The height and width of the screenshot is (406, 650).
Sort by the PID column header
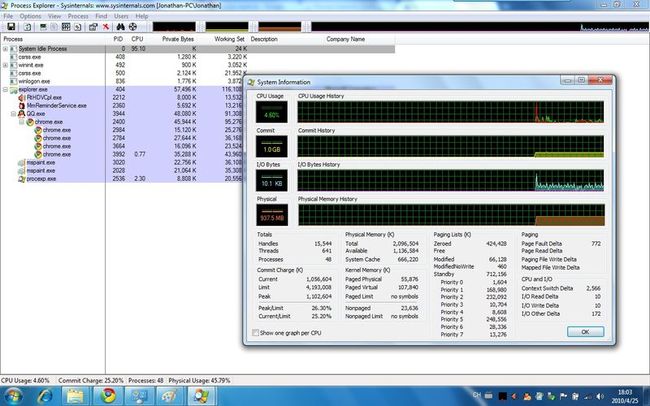(x=118, y=39)
